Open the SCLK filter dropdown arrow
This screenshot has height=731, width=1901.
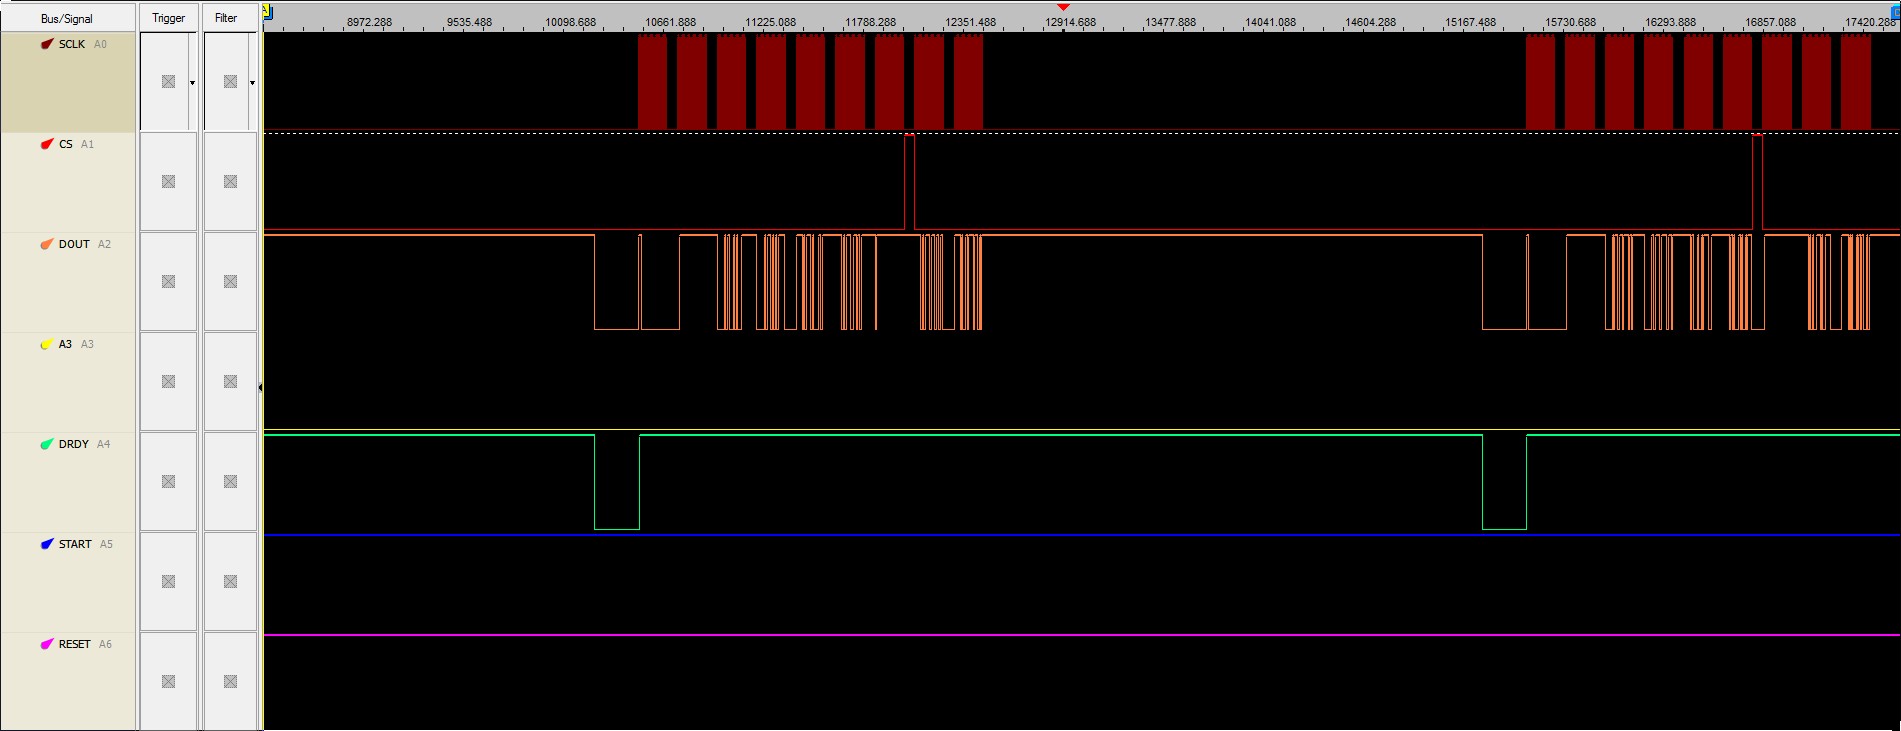[252, 82]
